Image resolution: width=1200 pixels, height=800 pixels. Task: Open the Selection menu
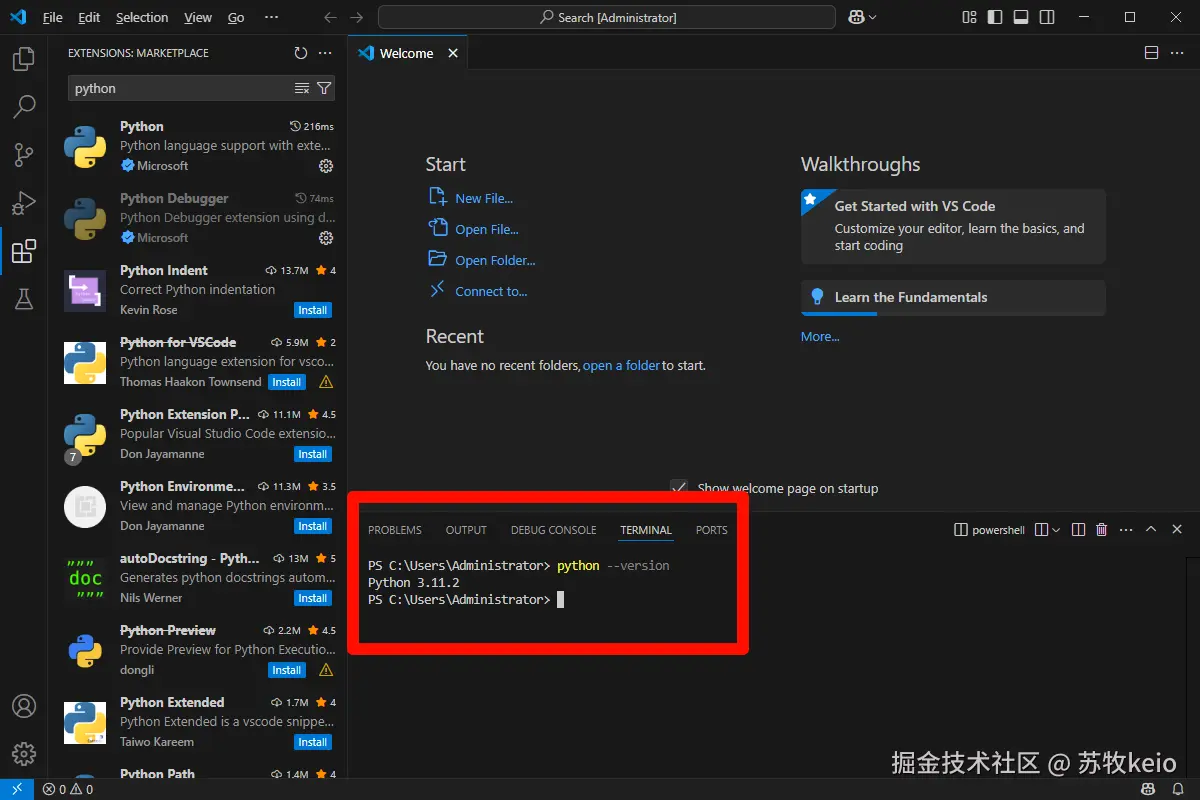click(x=142, y=17)
